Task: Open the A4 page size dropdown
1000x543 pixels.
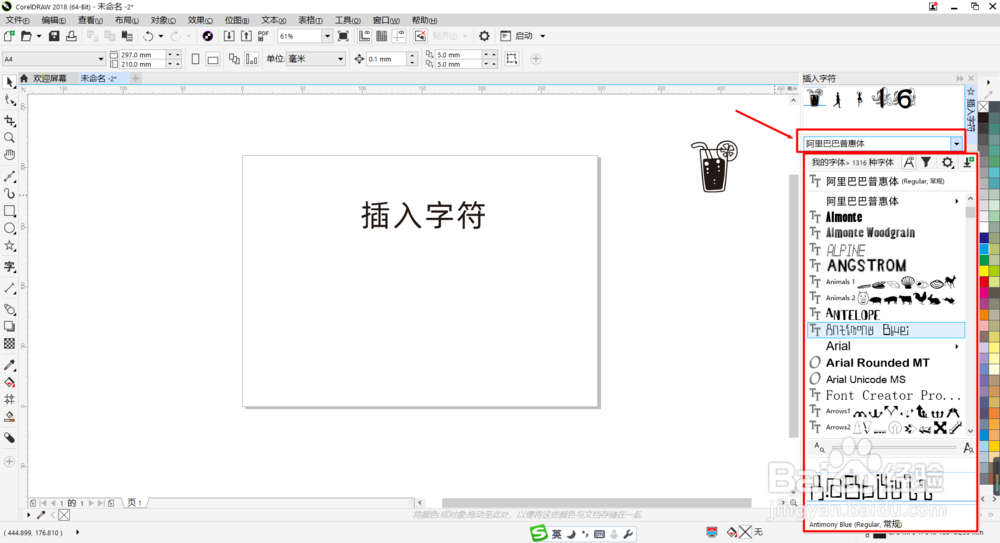Action: click(101, 59)
